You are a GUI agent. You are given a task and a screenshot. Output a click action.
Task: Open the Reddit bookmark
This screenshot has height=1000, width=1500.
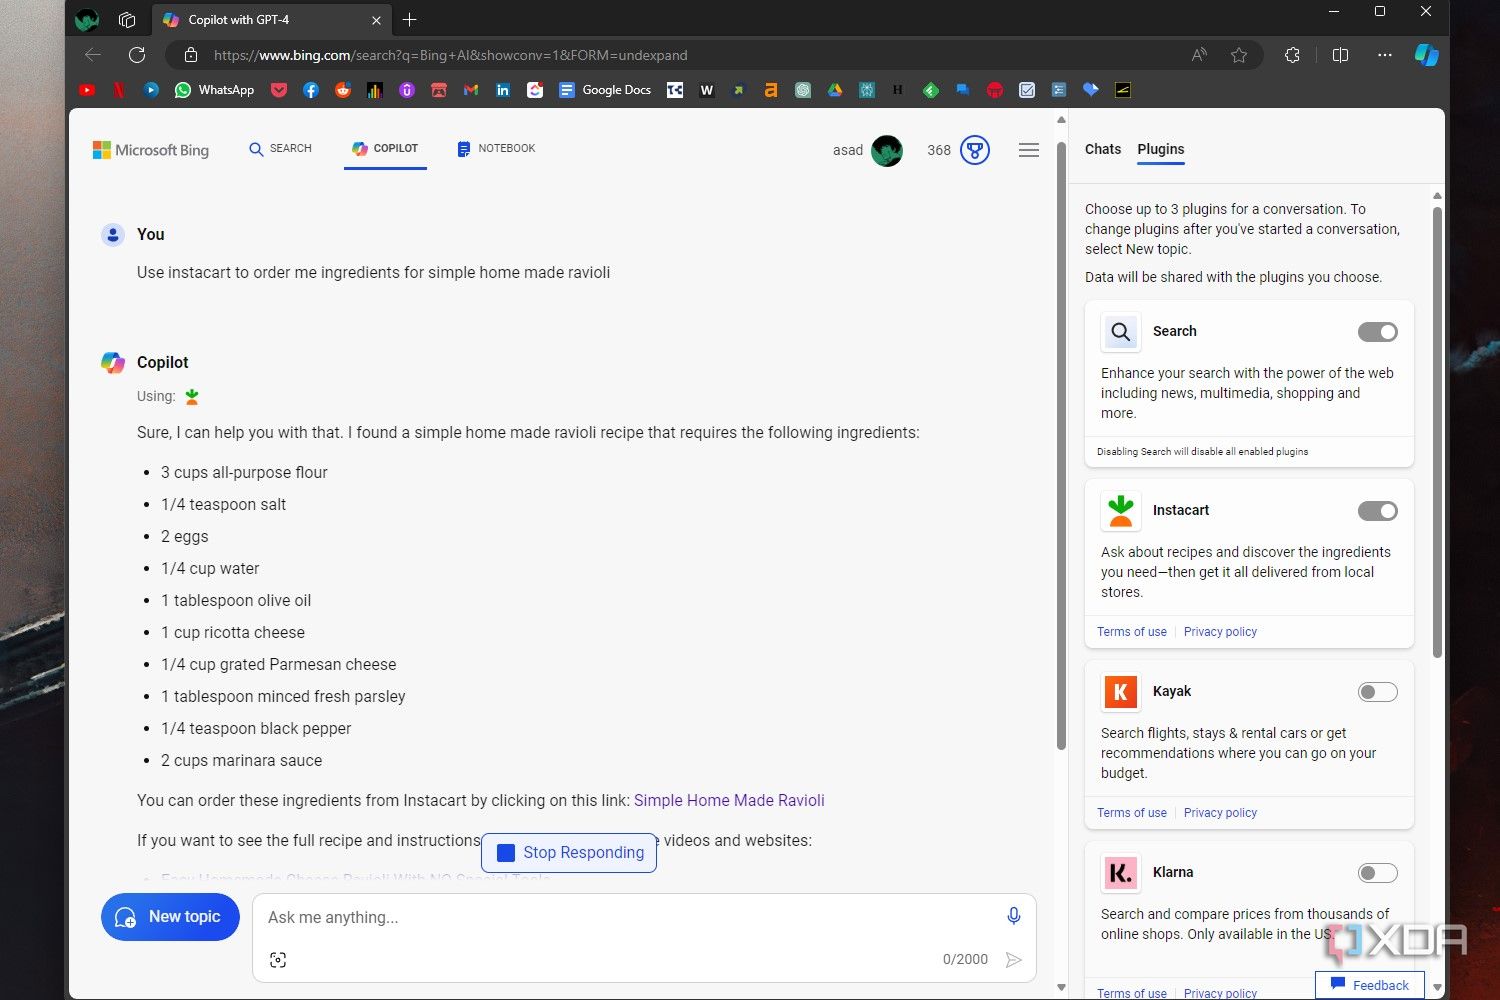coord(343,90)
